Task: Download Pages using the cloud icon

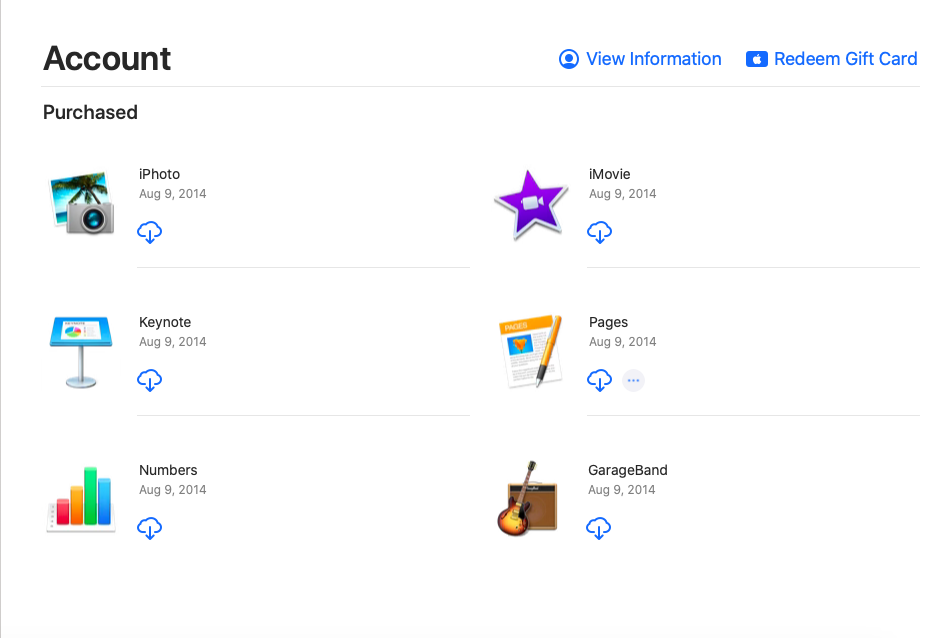Action: tap(599, 380)
